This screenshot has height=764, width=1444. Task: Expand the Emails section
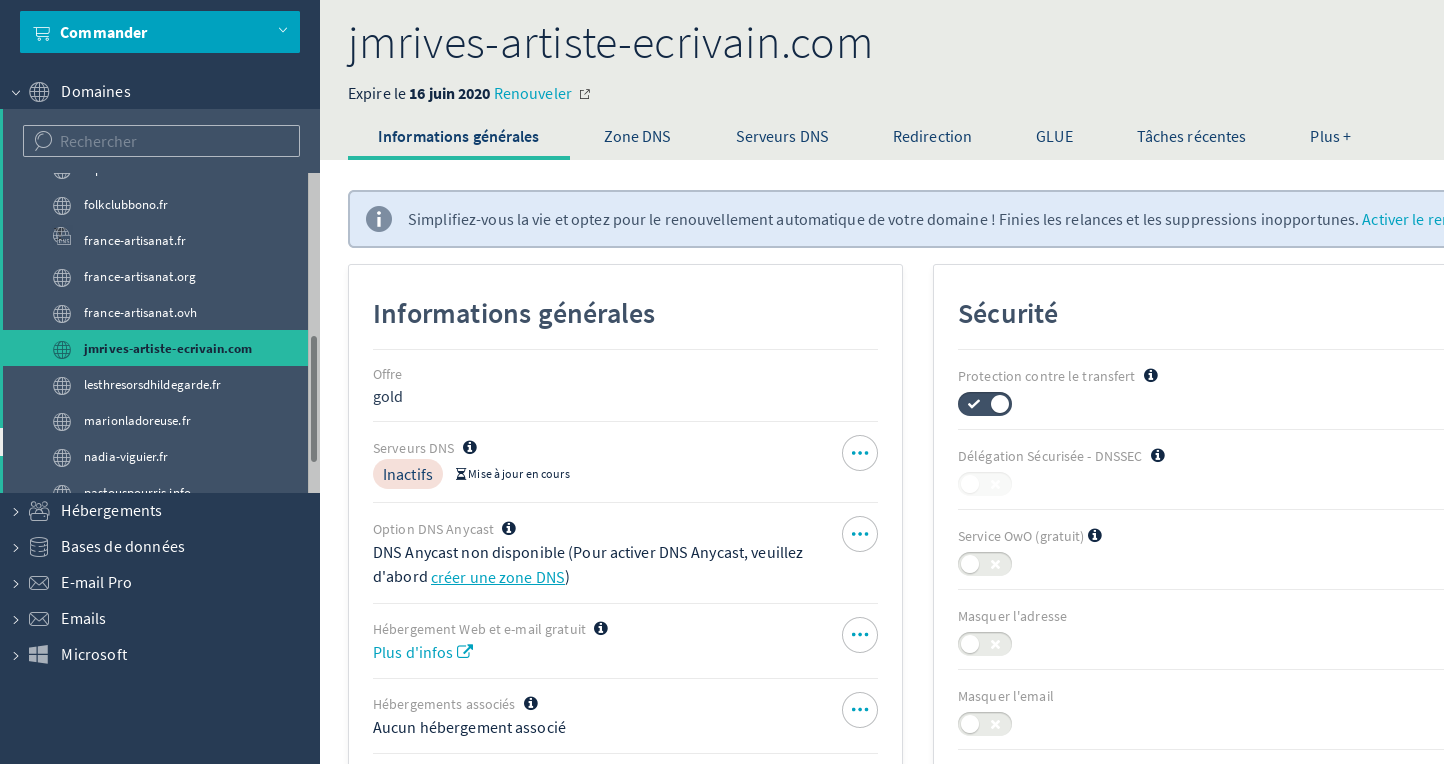pos(16,619)
